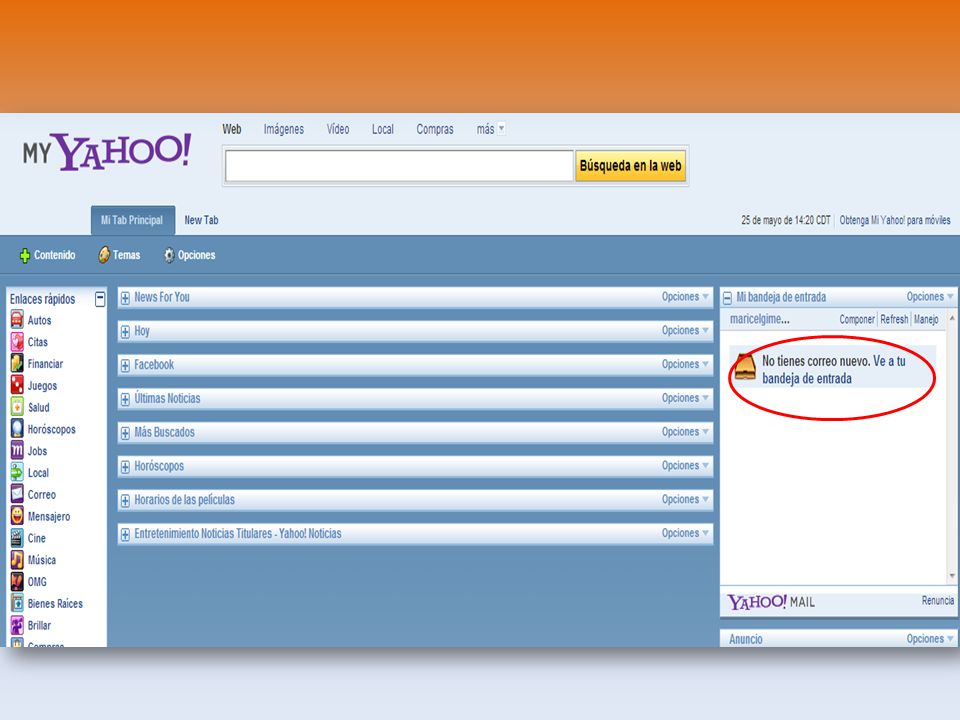Expand the Horóscopos module
The height and width of the screenshot is (720, 960).
pyautogui.click(x=125, y=467)
